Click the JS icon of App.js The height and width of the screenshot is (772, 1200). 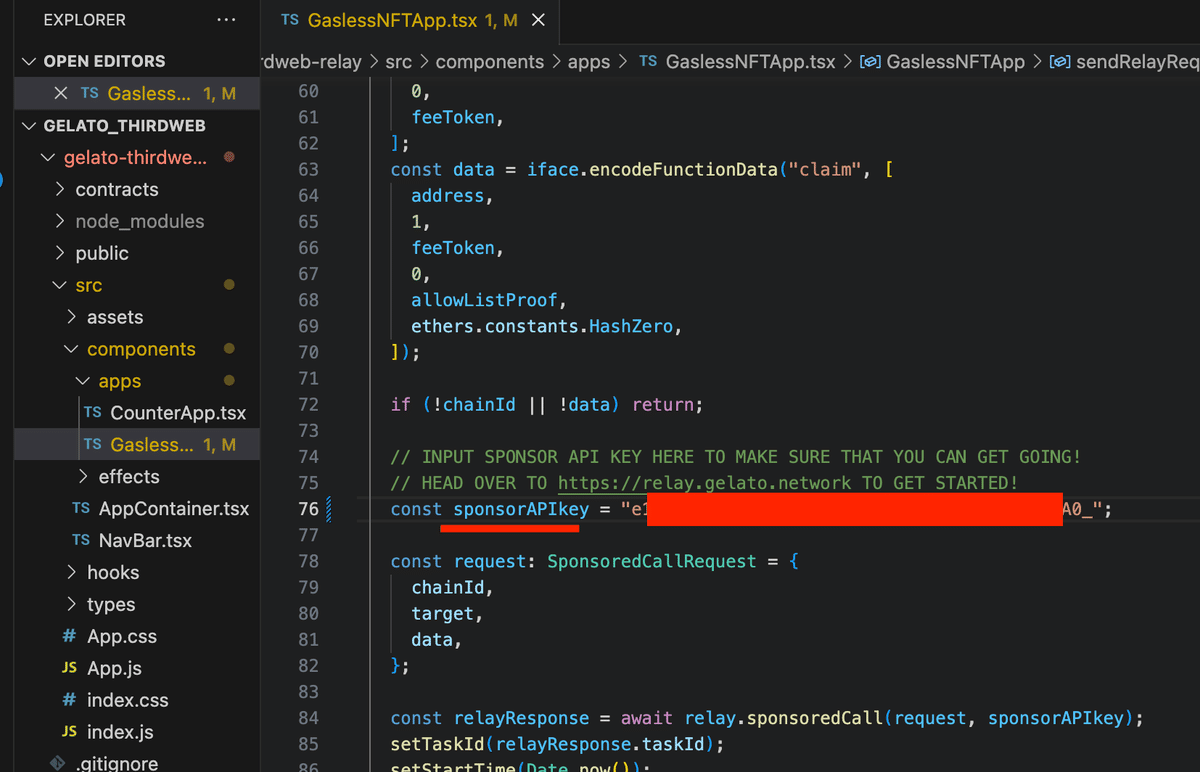point(69,669)
